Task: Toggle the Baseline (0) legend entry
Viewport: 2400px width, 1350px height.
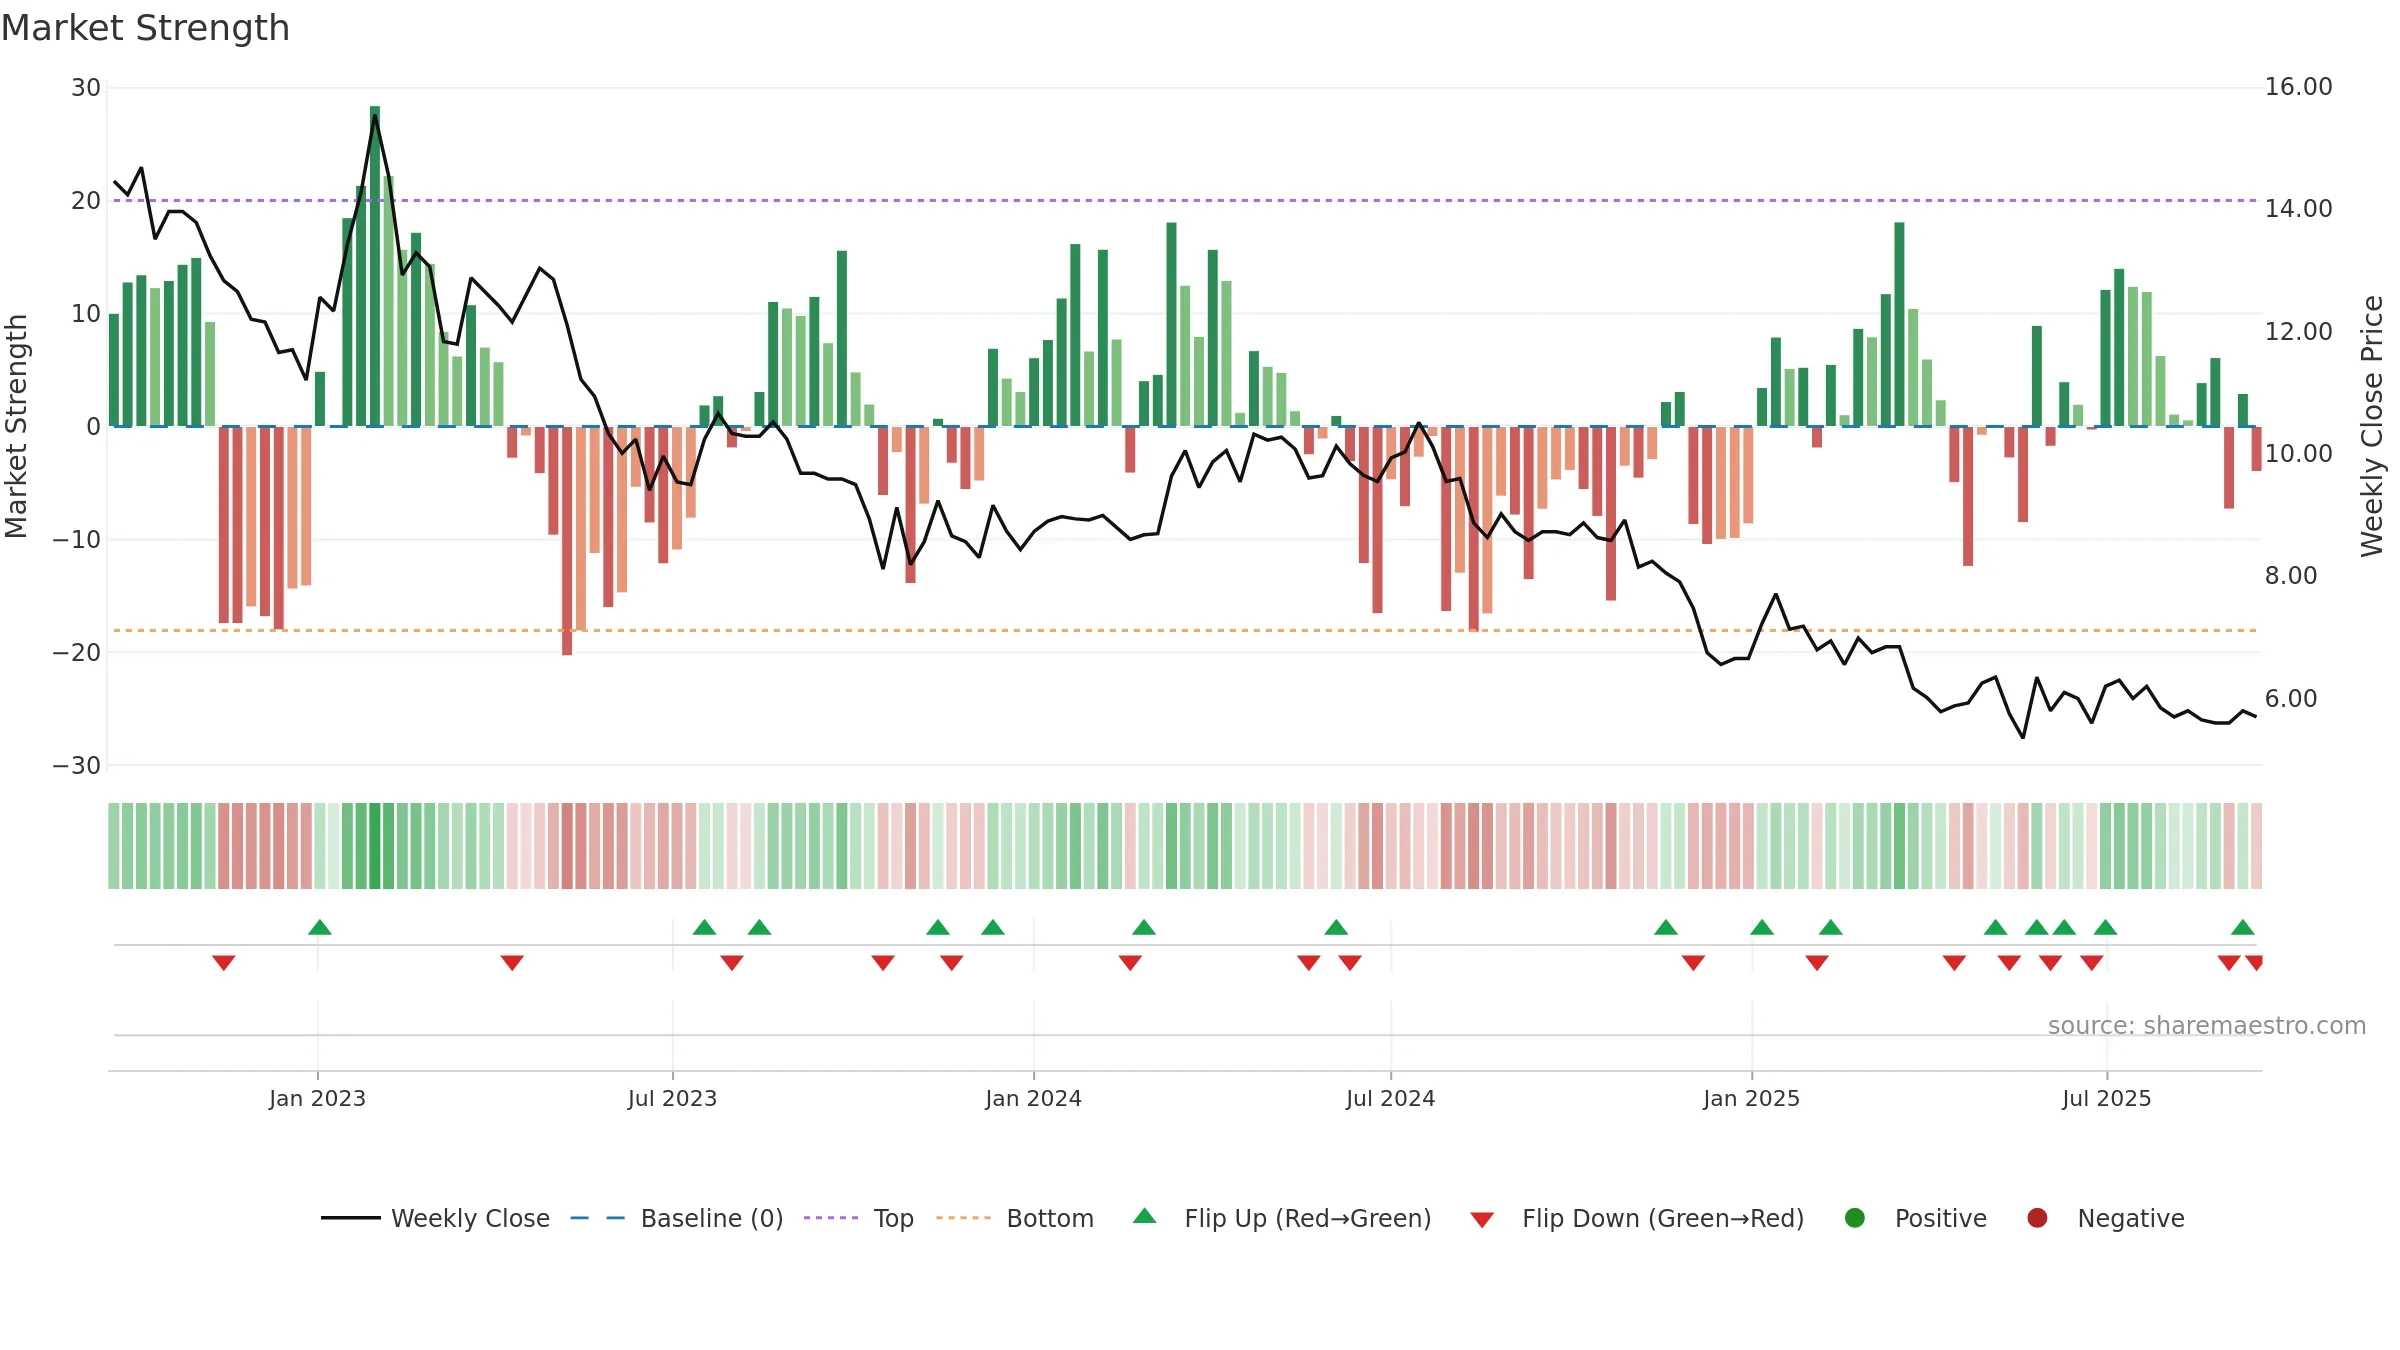Action: [677, 1218]
